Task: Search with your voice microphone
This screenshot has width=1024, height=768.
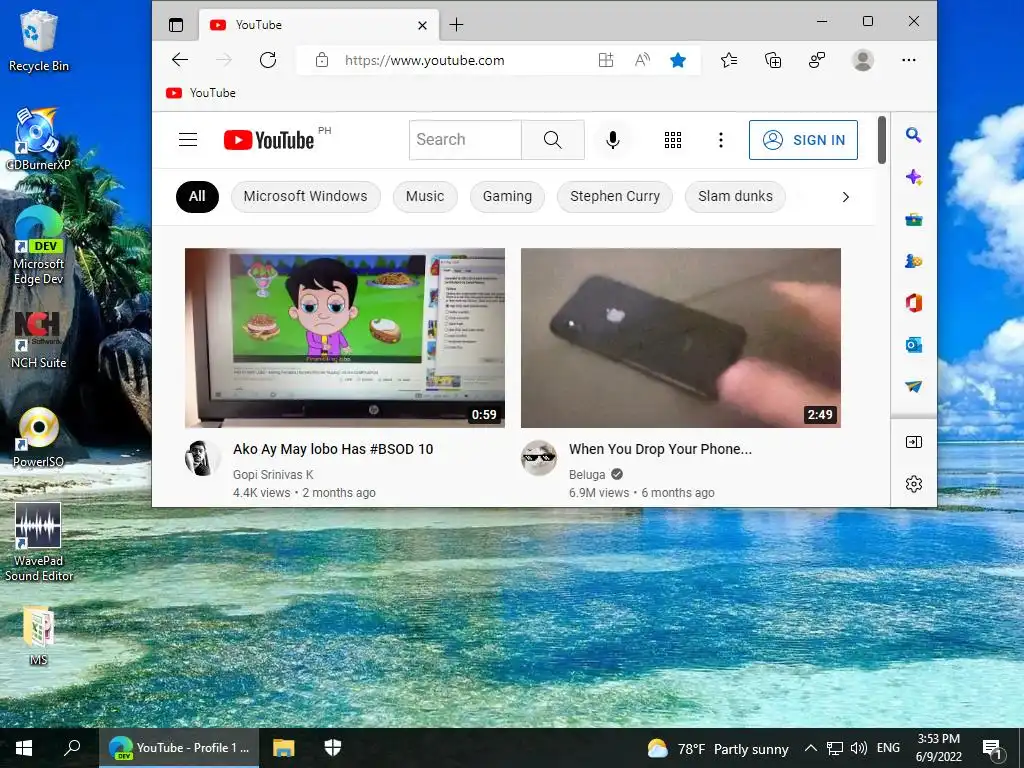Action: coord(613,140)
